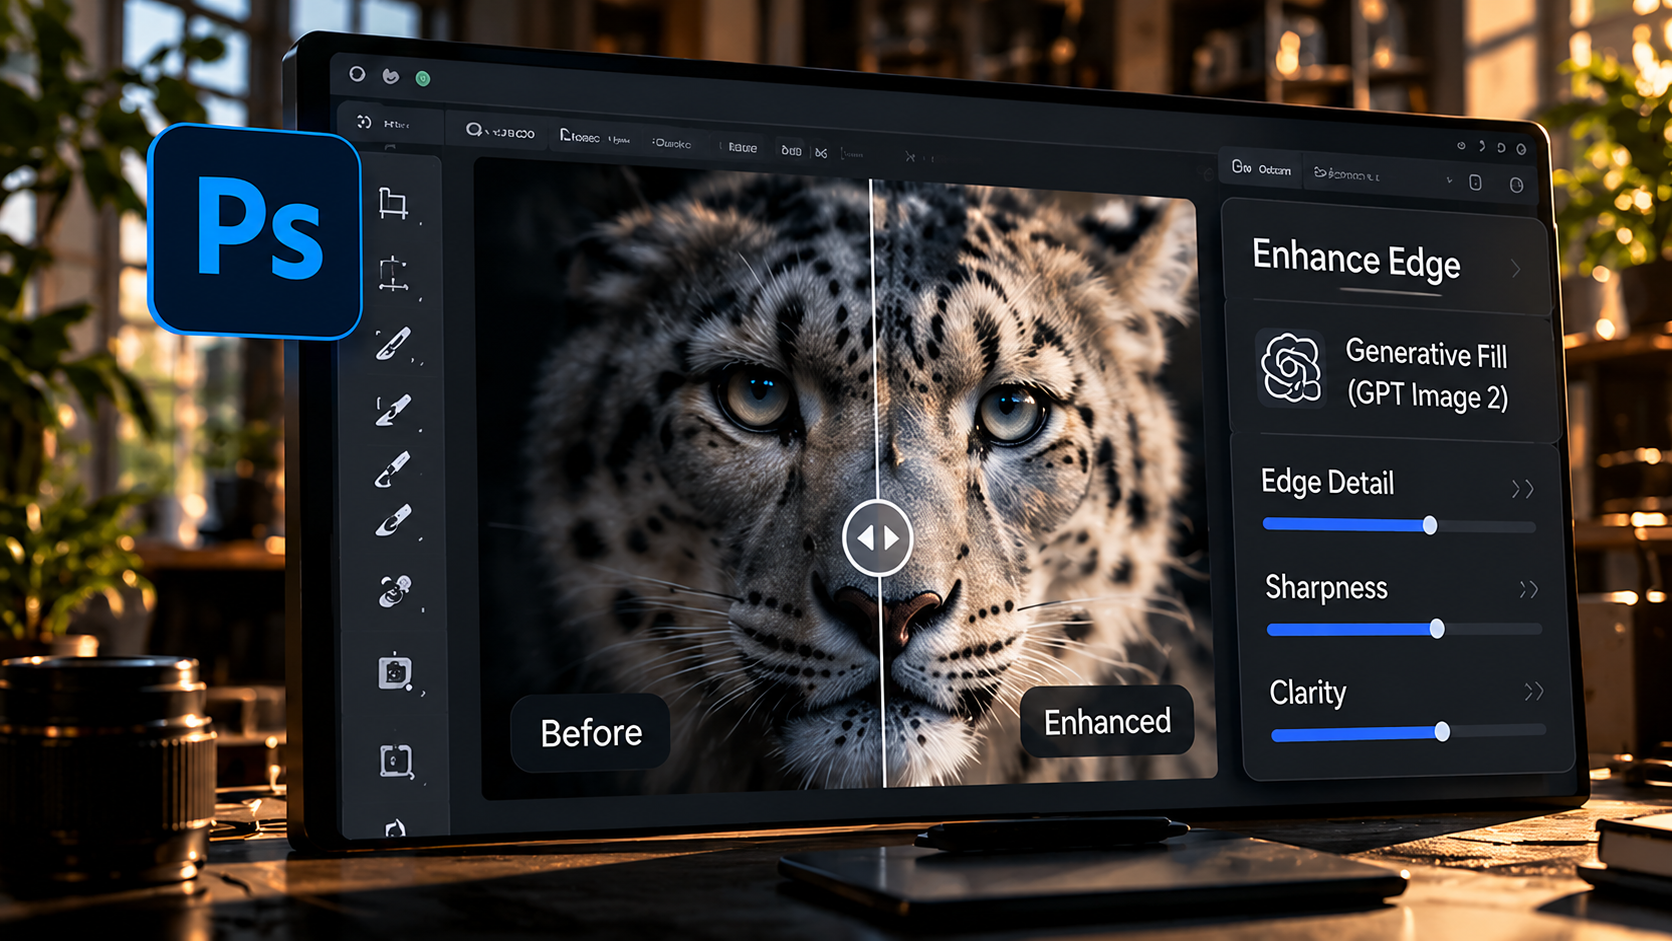Click the before/after comparison handle
This screenshot has height=941, width=1672.
click(877, 538)
